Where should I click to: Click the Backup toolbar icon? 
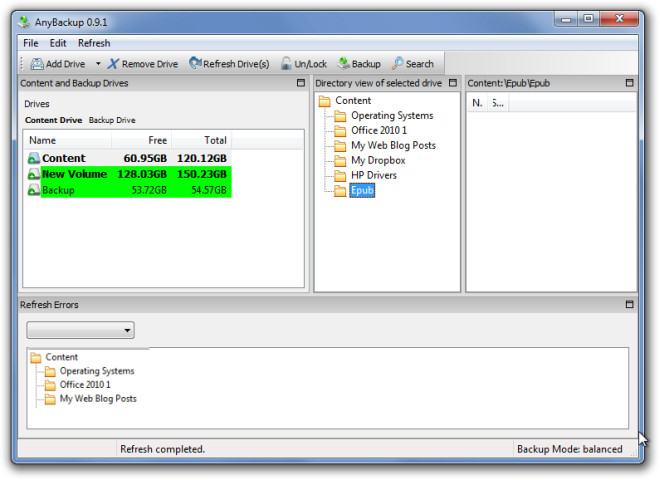click(344, 64)
